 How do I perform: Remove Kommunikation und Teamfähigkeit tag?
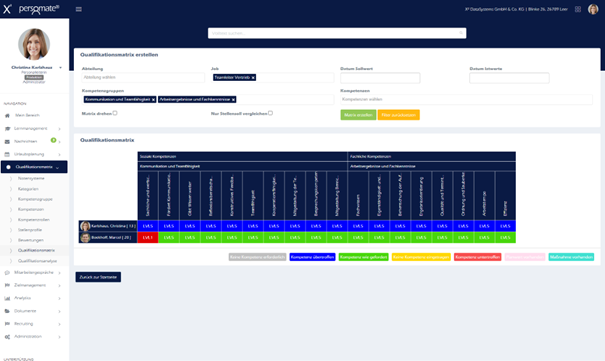153,100
